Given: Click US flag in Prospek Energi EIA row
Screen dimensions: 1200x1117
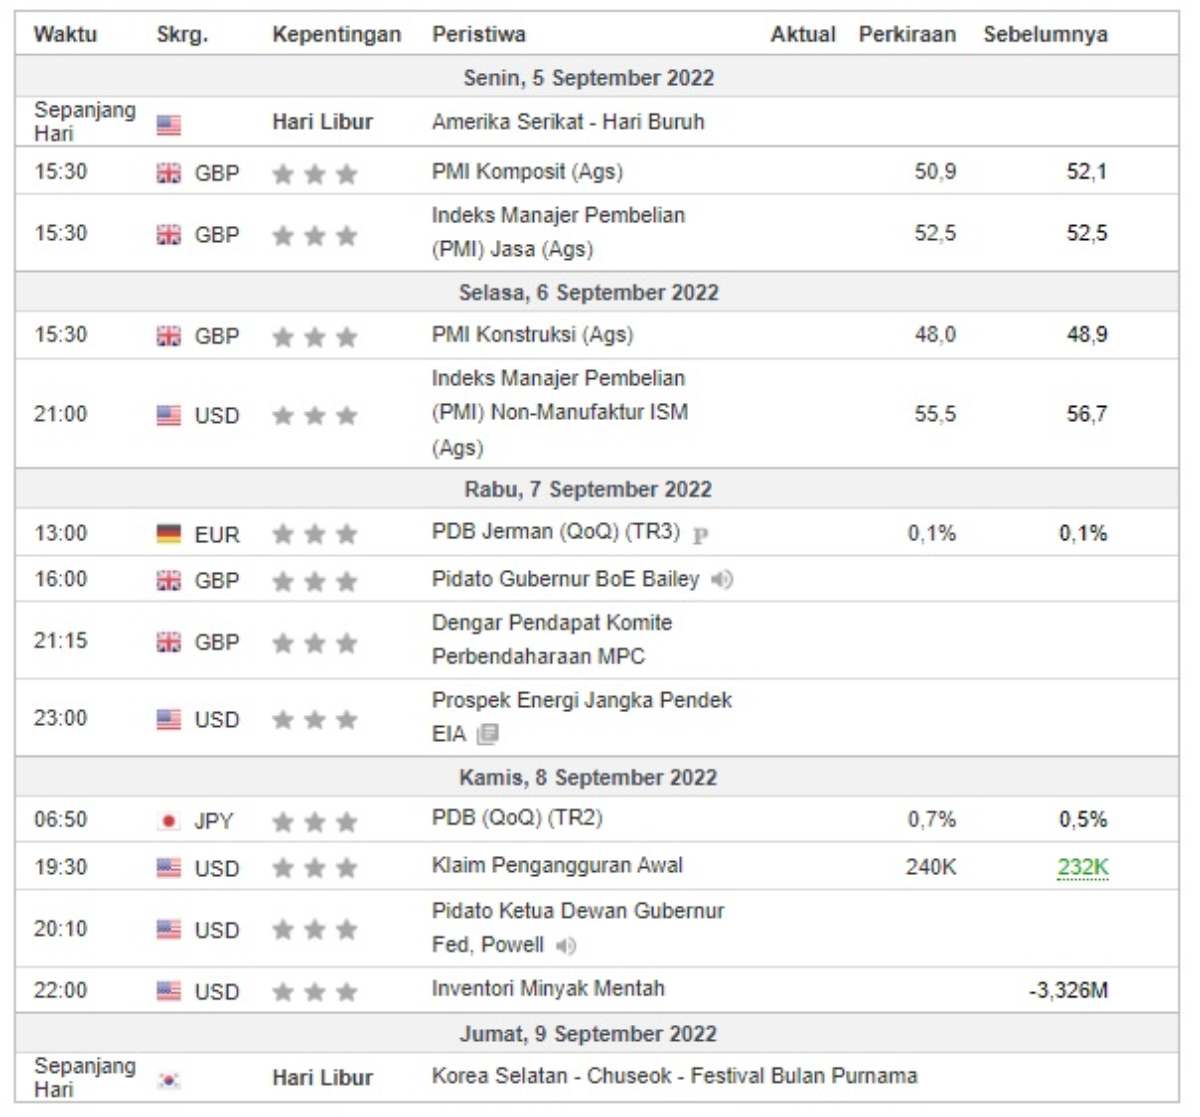Looking at the screenshot, I should tap(169, 719).
